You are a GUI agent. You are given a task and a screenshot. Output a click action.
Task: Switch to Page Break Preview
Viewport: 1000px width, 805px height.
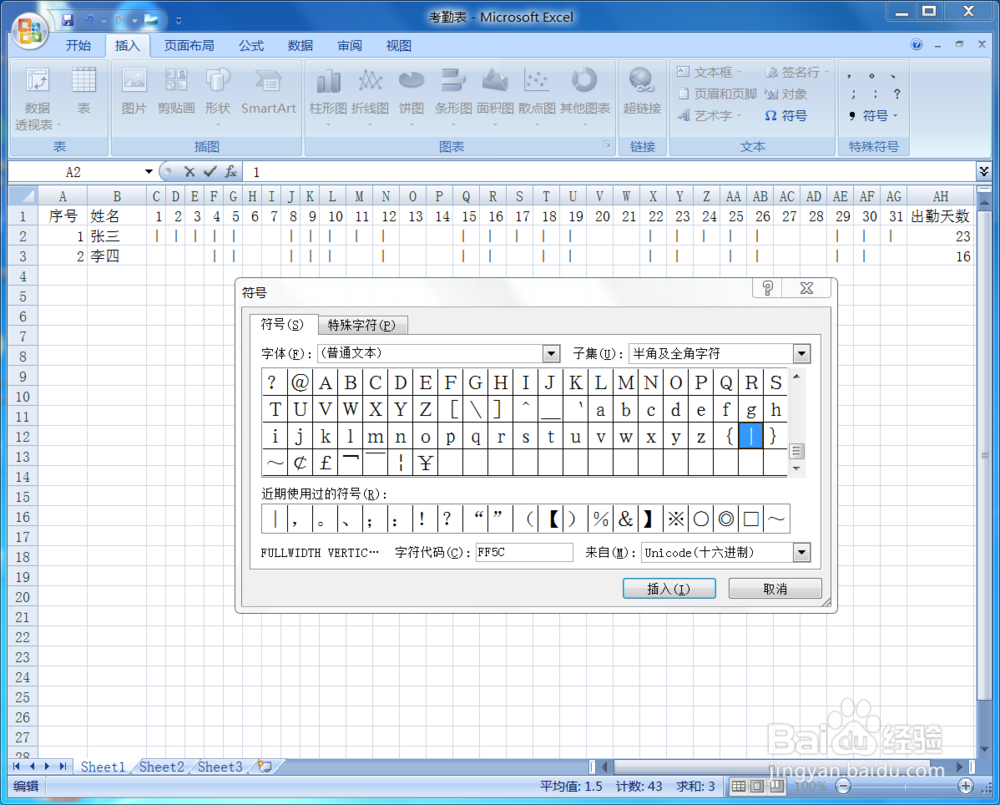(776, 786)
